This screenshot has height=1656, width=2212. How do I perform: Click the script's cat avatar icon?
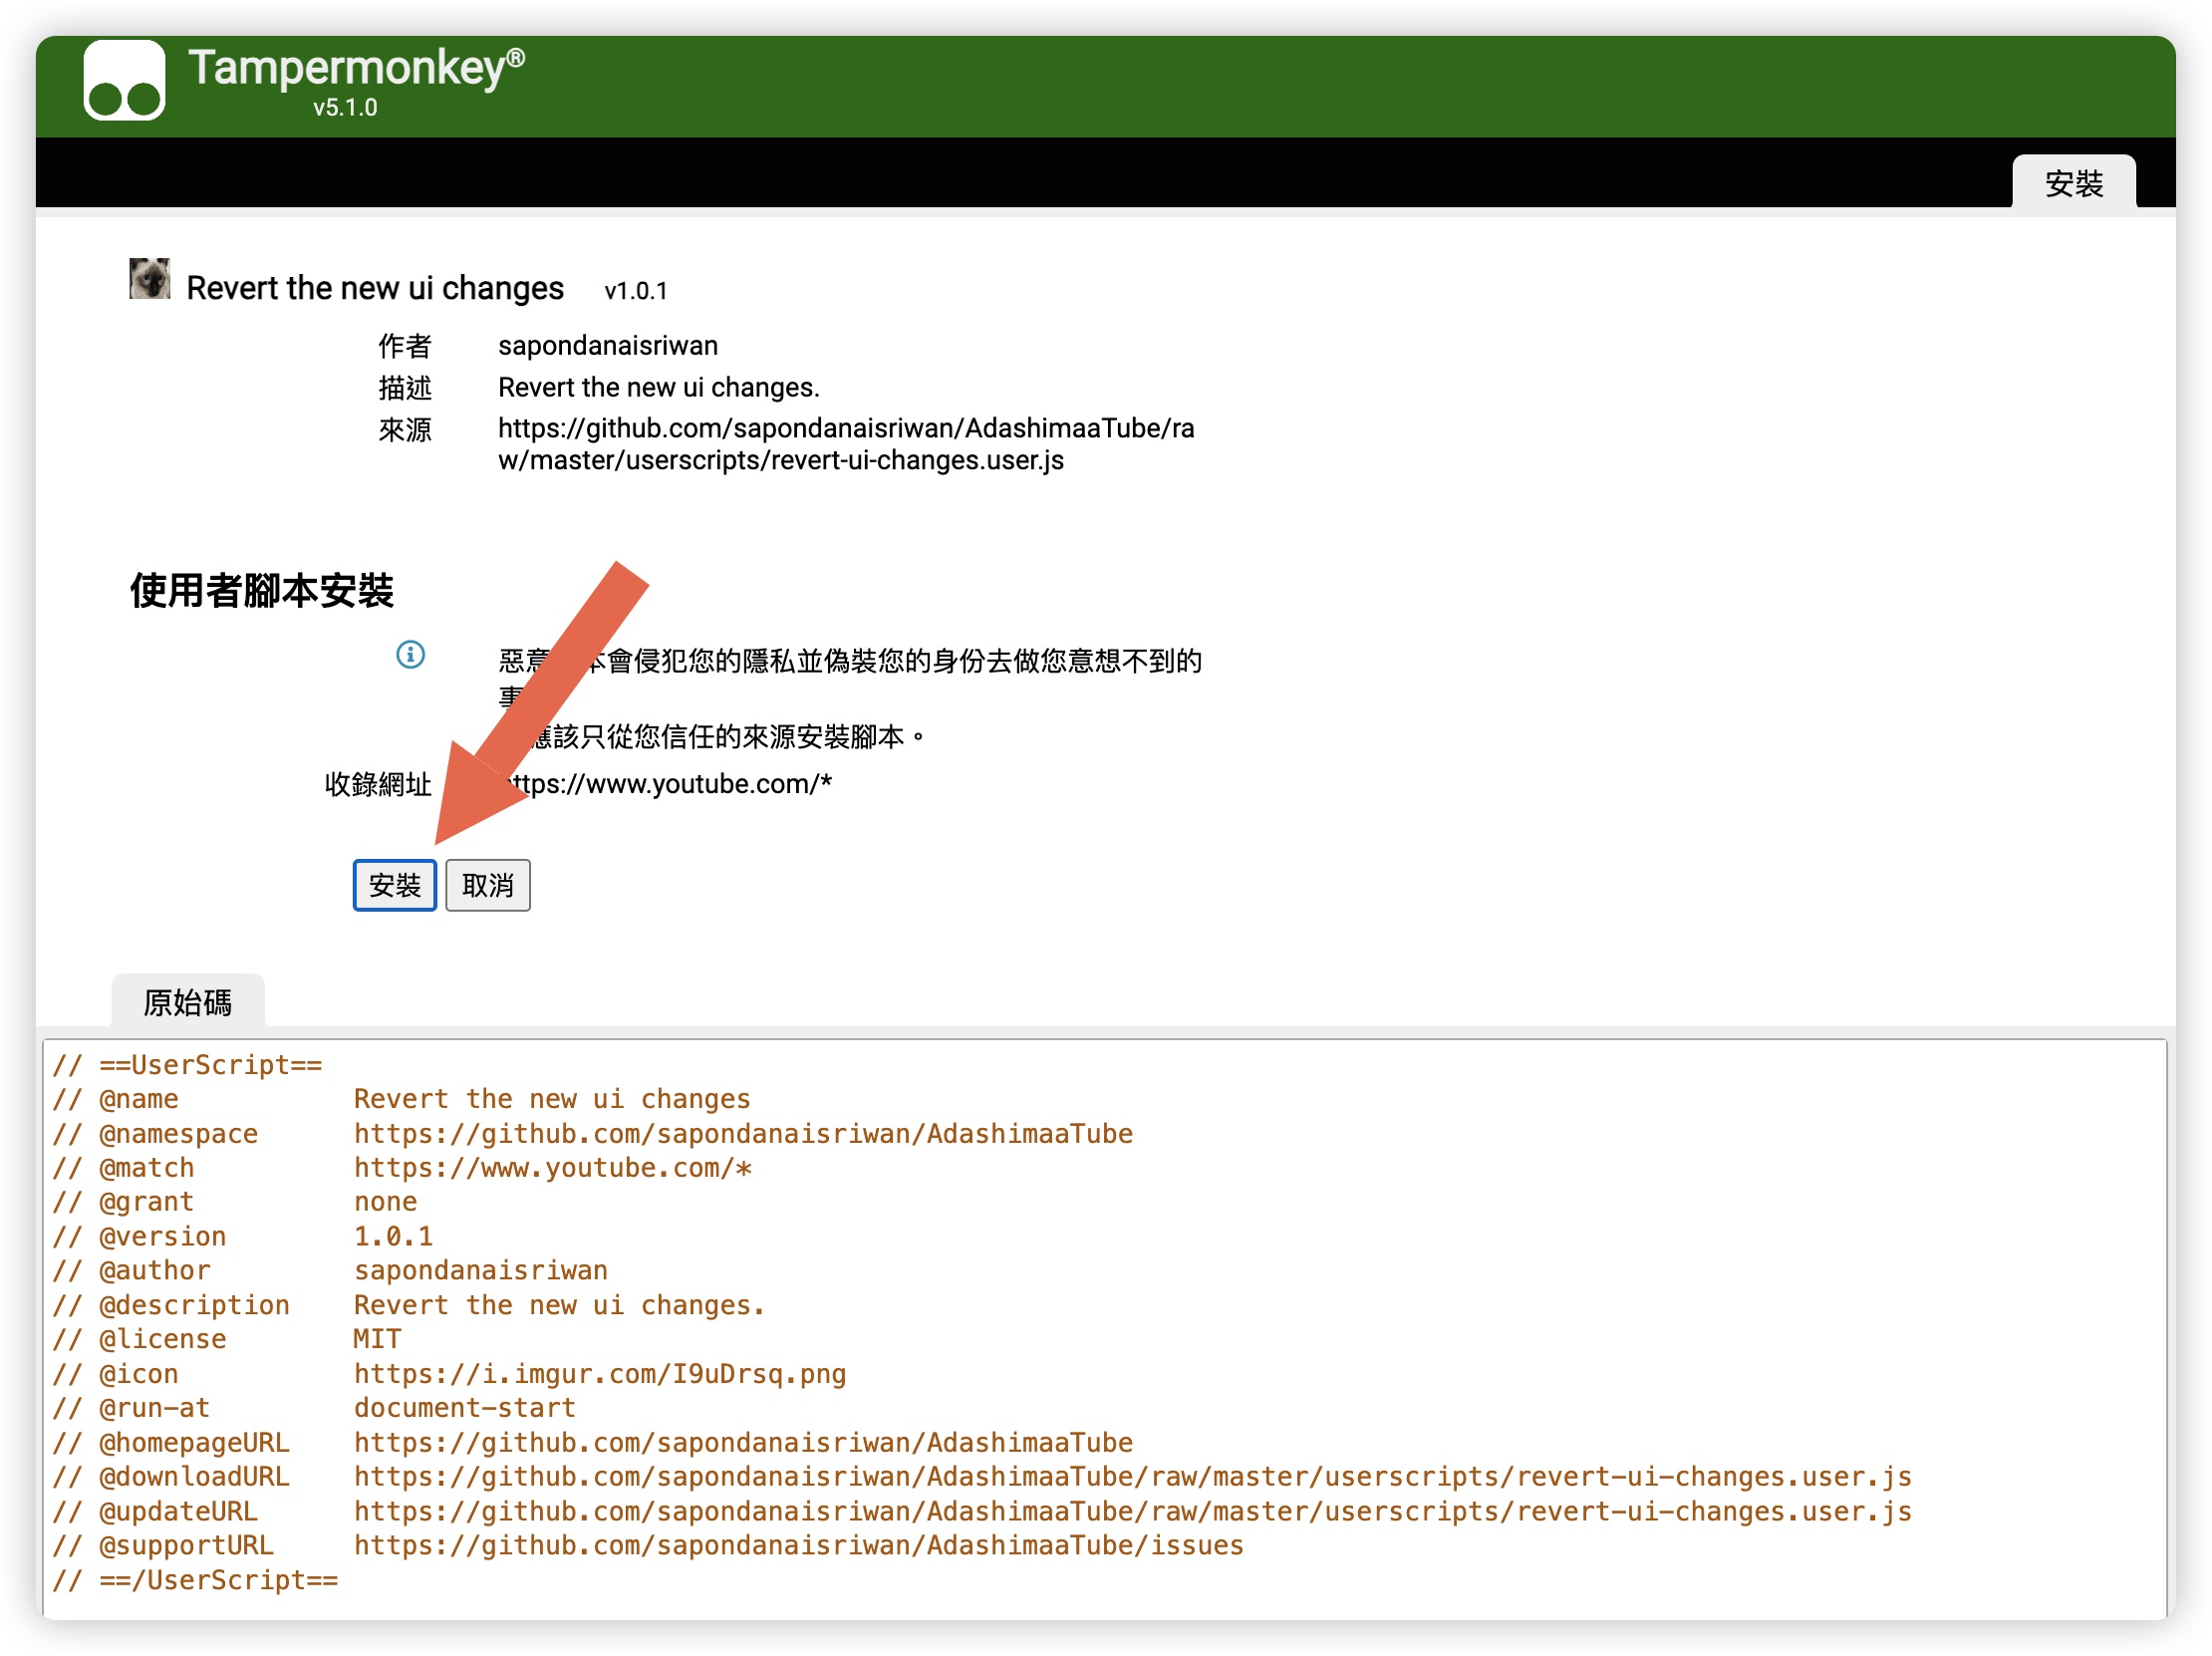click(x=150, y=279)
